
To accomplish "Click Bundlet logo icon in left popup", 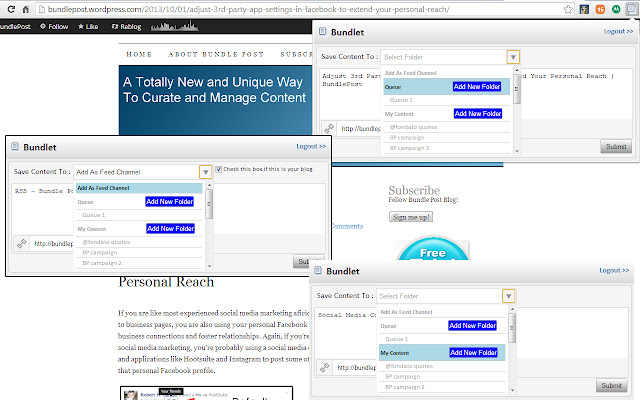I will tap(15, 147).
